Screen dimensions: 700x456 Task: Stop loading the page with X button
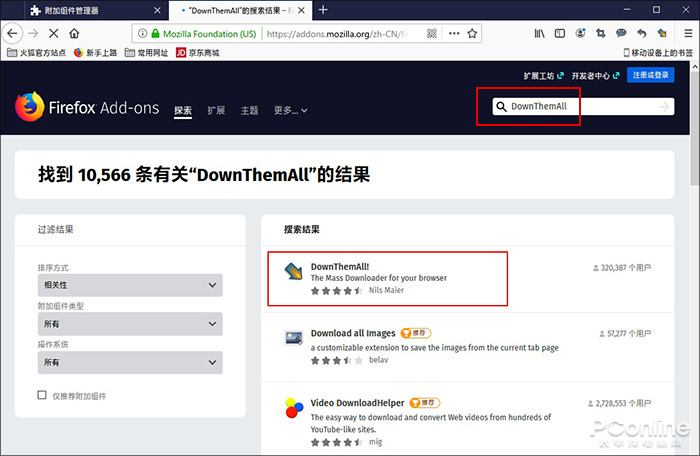53,33
